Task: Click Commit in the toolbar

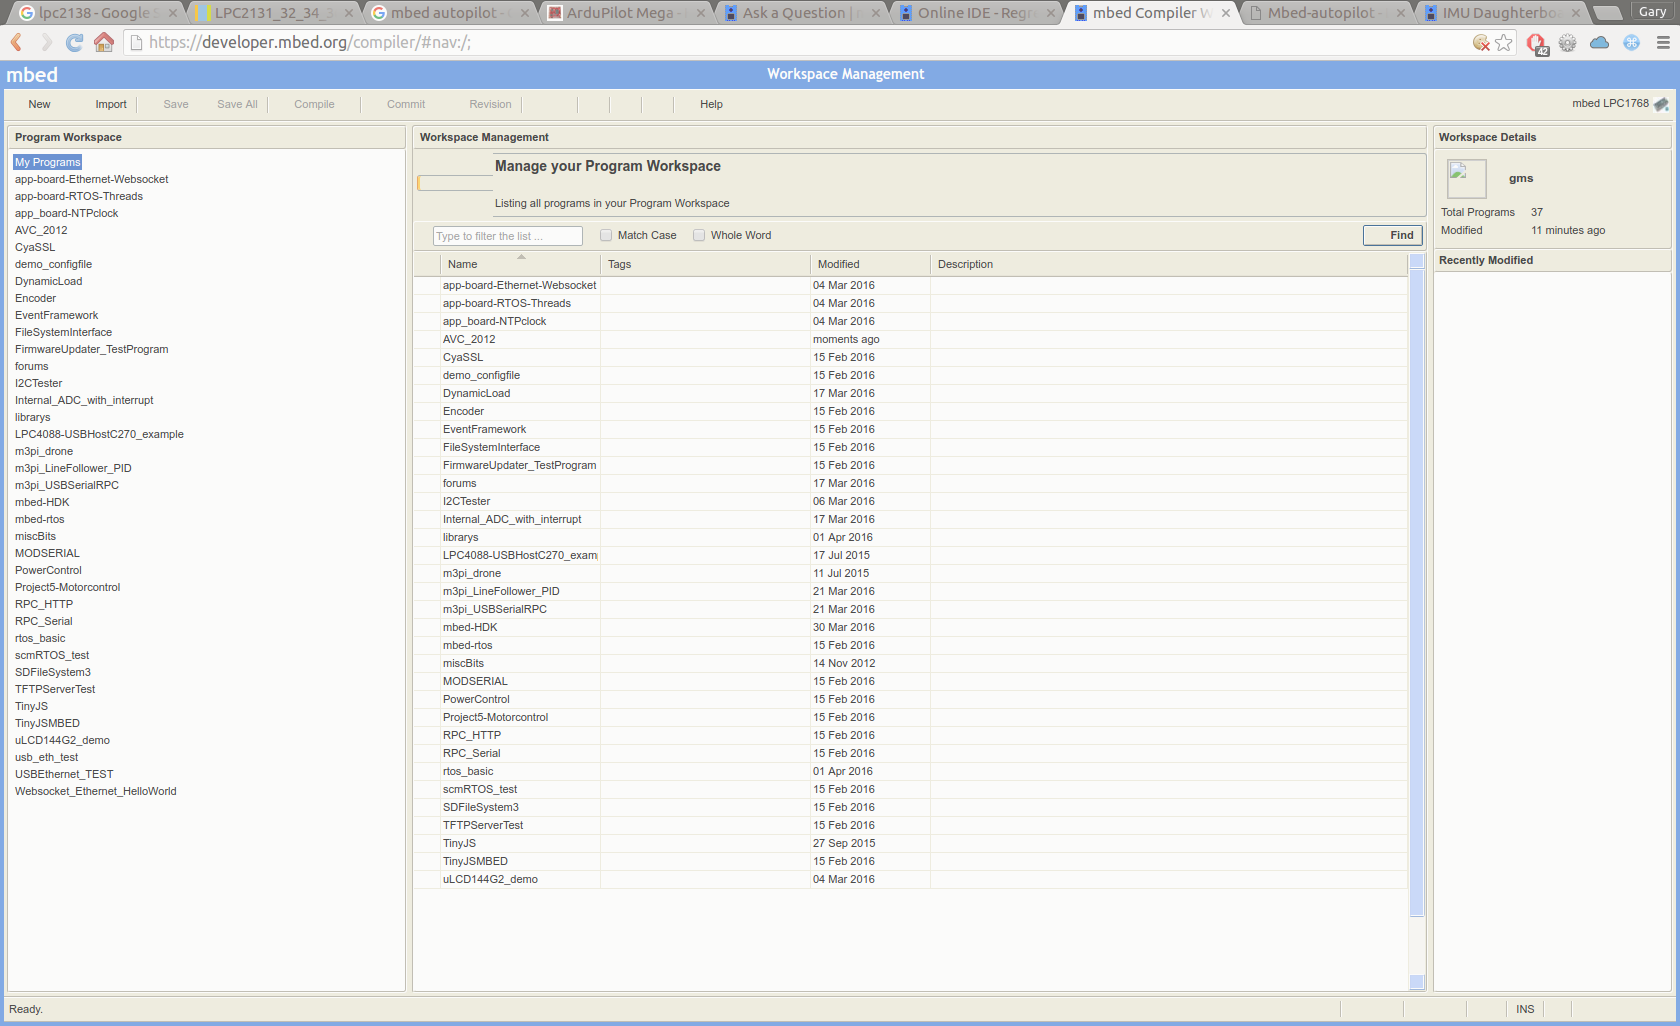Action: [x=406, y=104]
